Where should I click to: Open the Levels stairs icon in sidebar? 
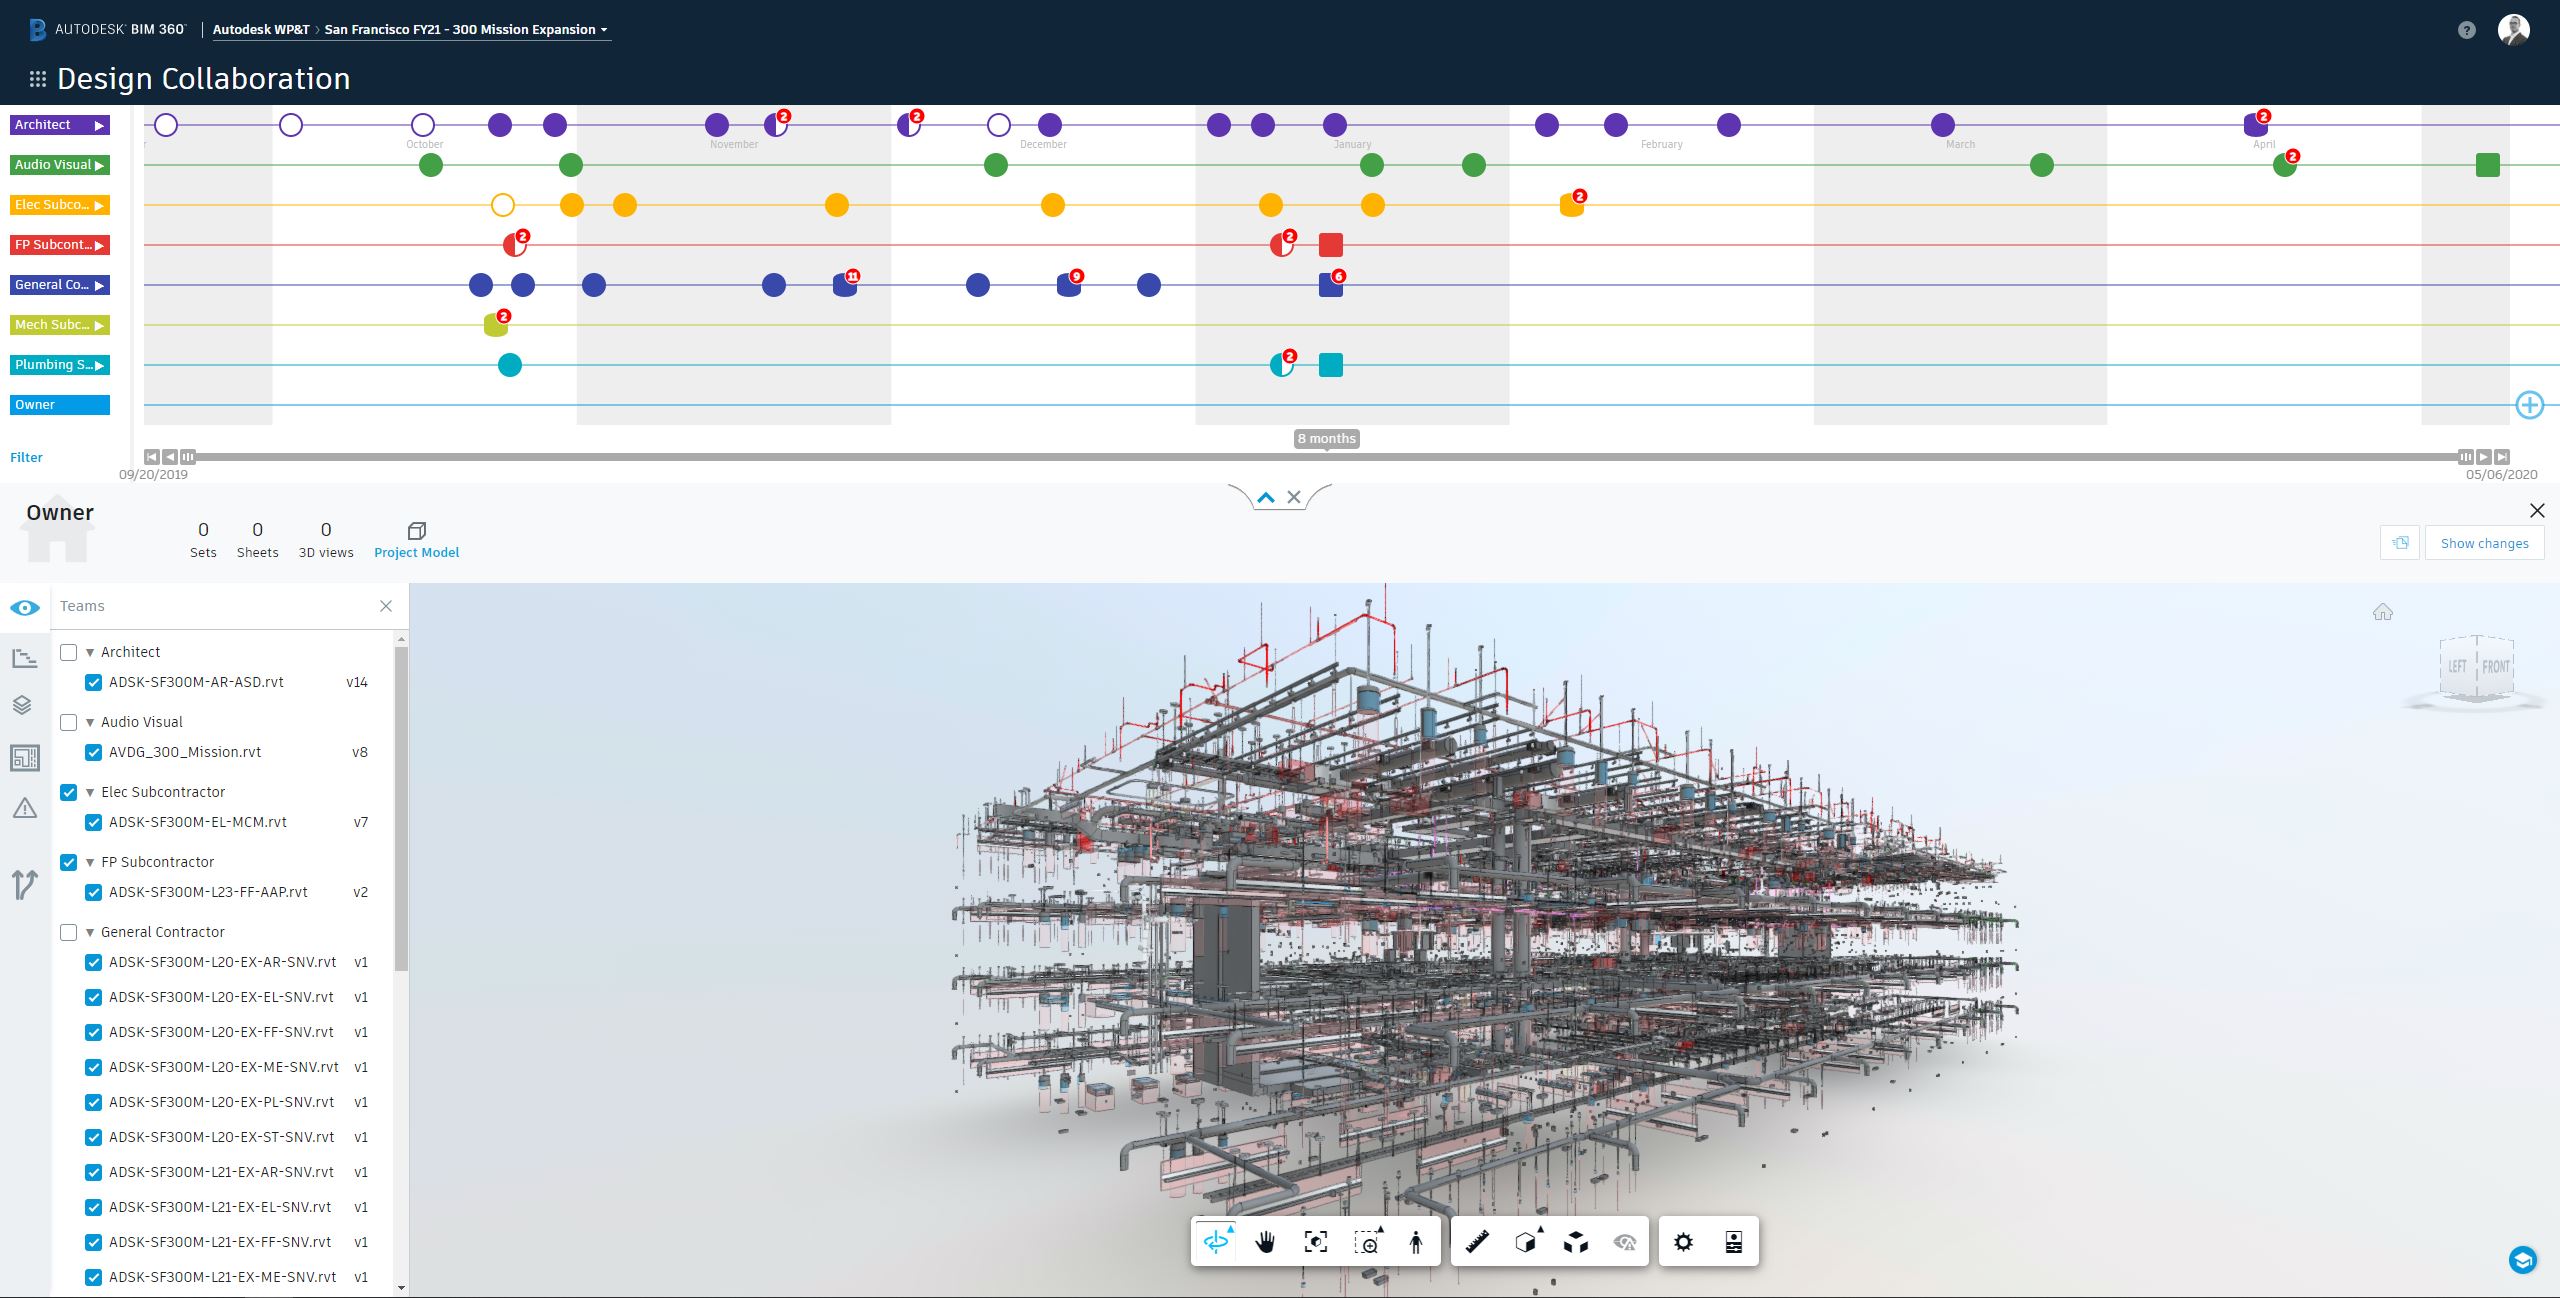pos(25,657)
